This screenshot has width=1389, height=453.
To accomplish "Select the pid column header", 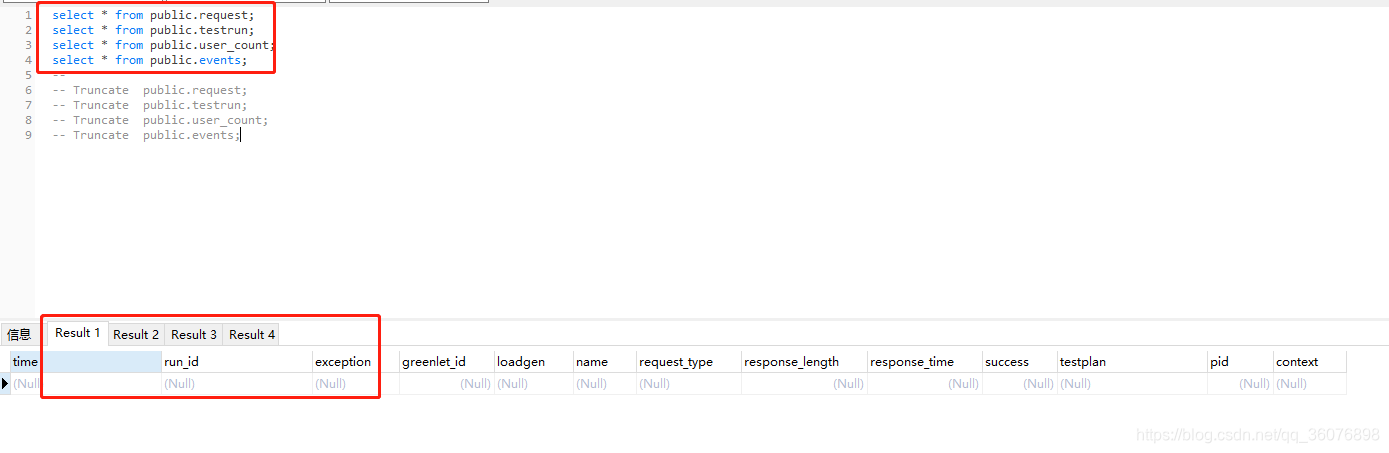I will pyautogui.click(x=1240, y=362).
